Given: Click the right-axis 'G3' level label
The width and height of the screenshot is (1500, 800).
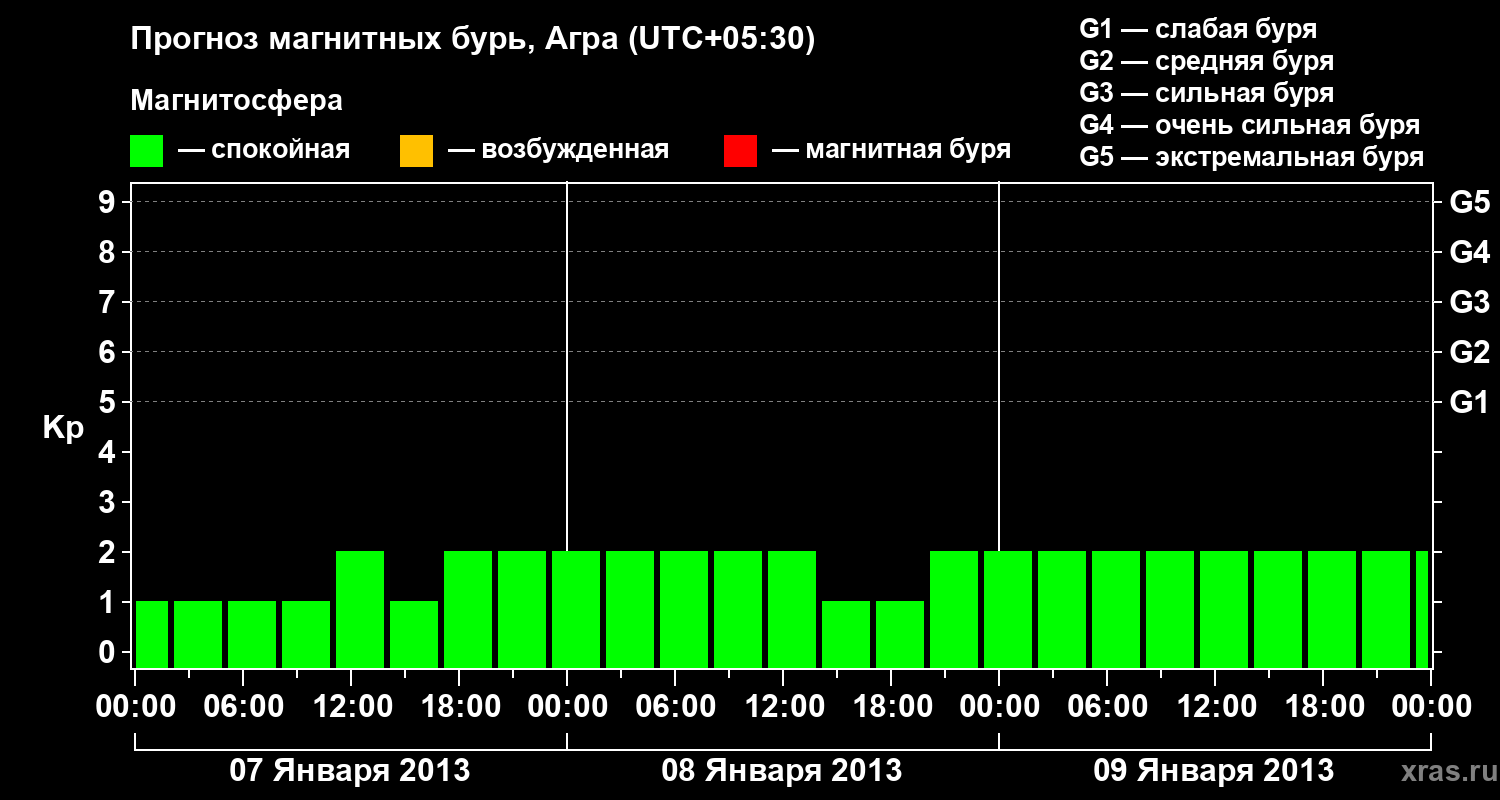Looking at the screenshot, I should [1469, 302].
